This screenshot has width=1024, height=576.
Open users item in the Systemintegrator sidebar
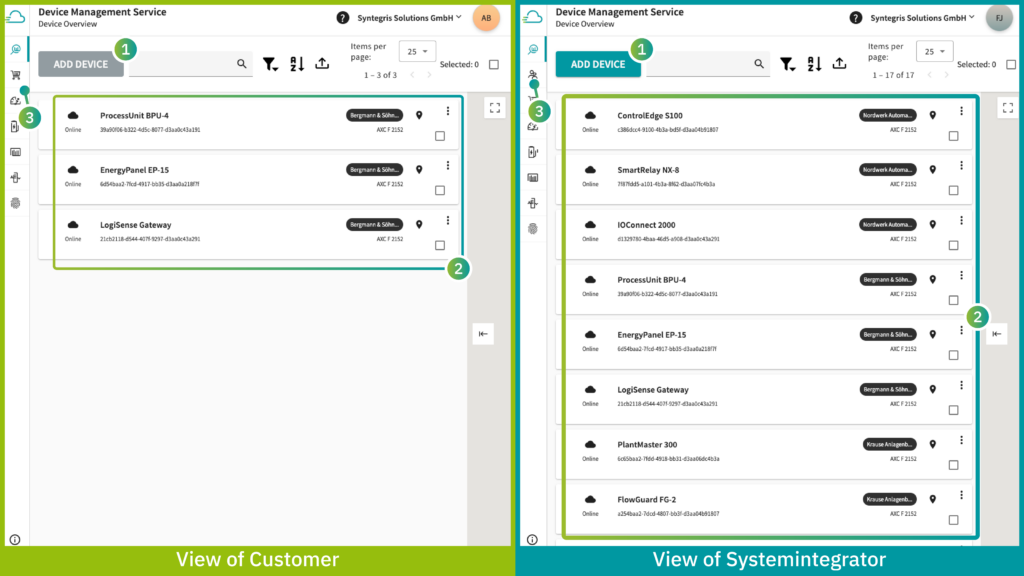coord(533,74)
